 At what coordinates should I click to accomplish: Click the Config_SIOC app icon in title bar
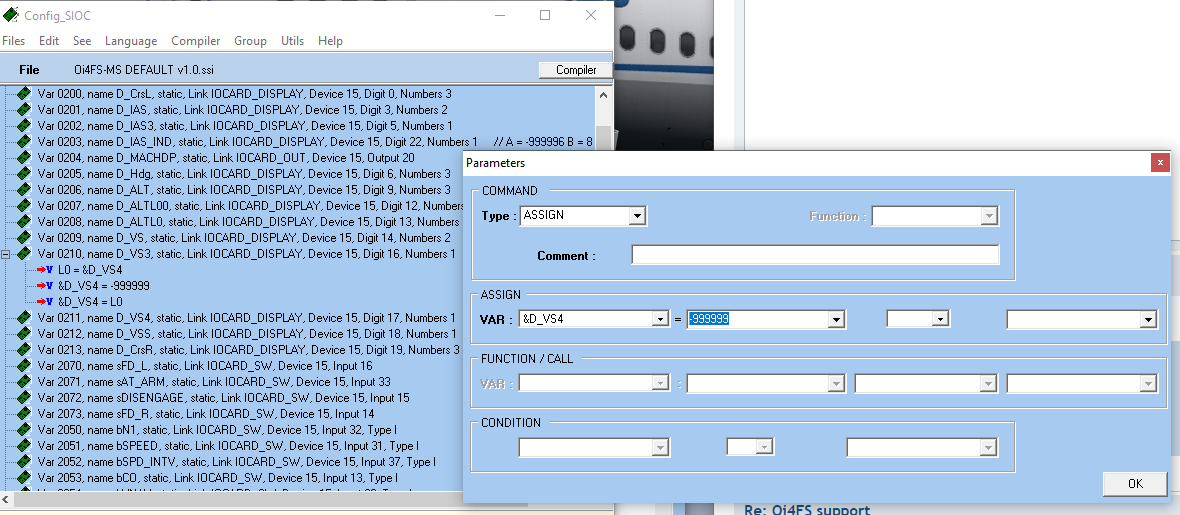click(11, 15)
